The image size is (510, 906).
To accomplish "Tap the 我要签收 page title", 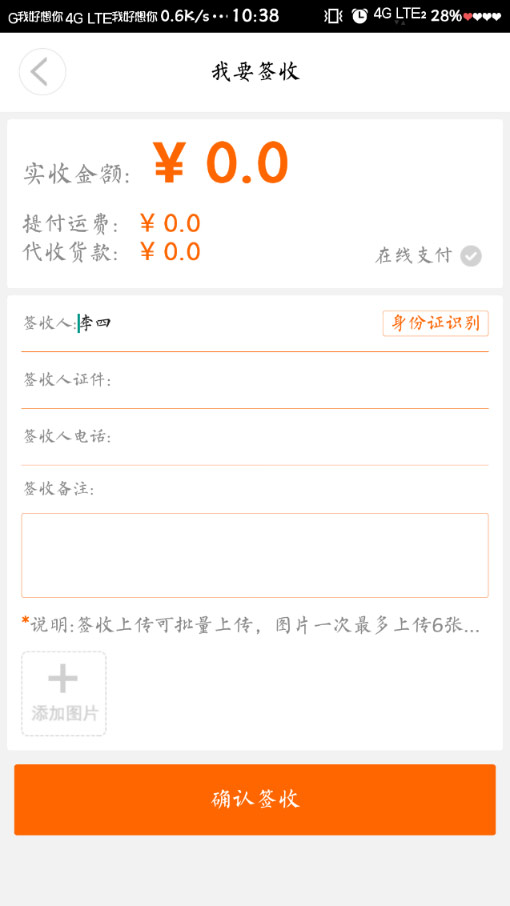I will pyautogui.click(x=255, y=72).
